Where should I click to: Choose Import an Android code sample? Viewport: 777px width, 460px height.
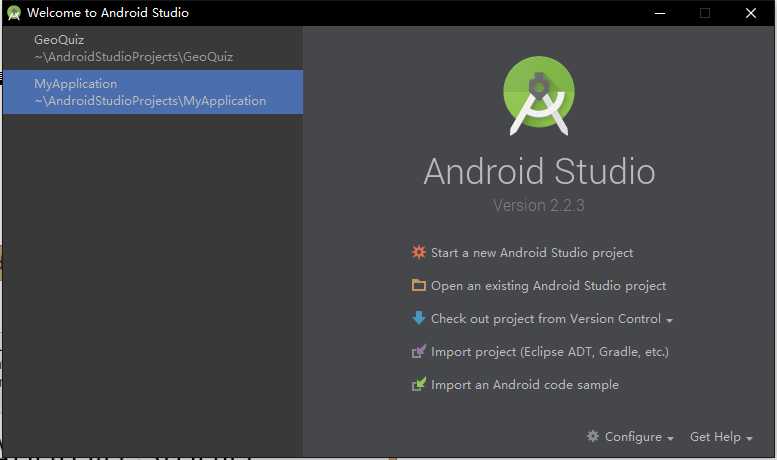(x=525, y=385)
